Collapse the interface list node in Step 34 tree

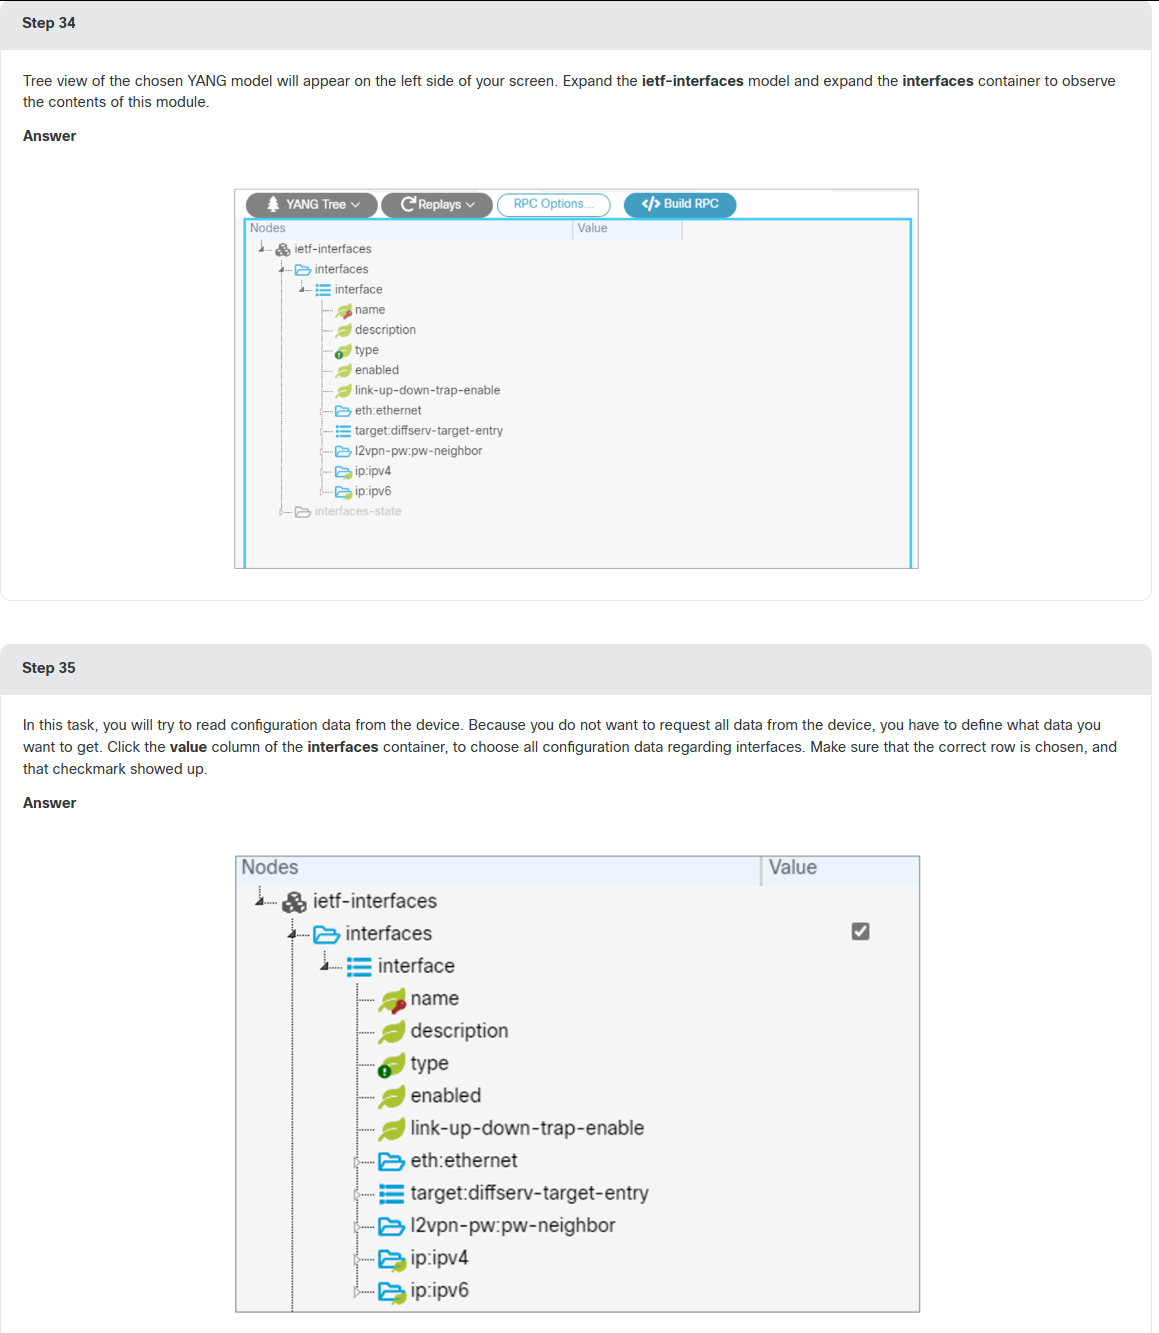coord(302,289)
